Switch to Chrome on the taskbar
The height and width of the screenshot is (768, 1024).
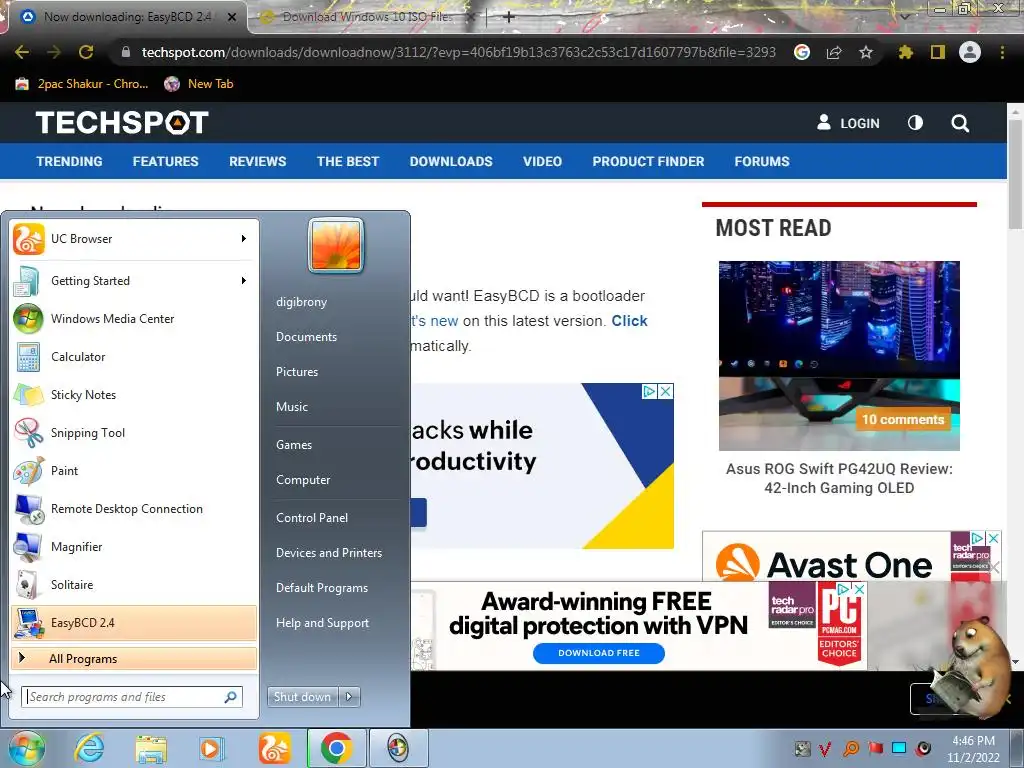(x=336, y=748)
